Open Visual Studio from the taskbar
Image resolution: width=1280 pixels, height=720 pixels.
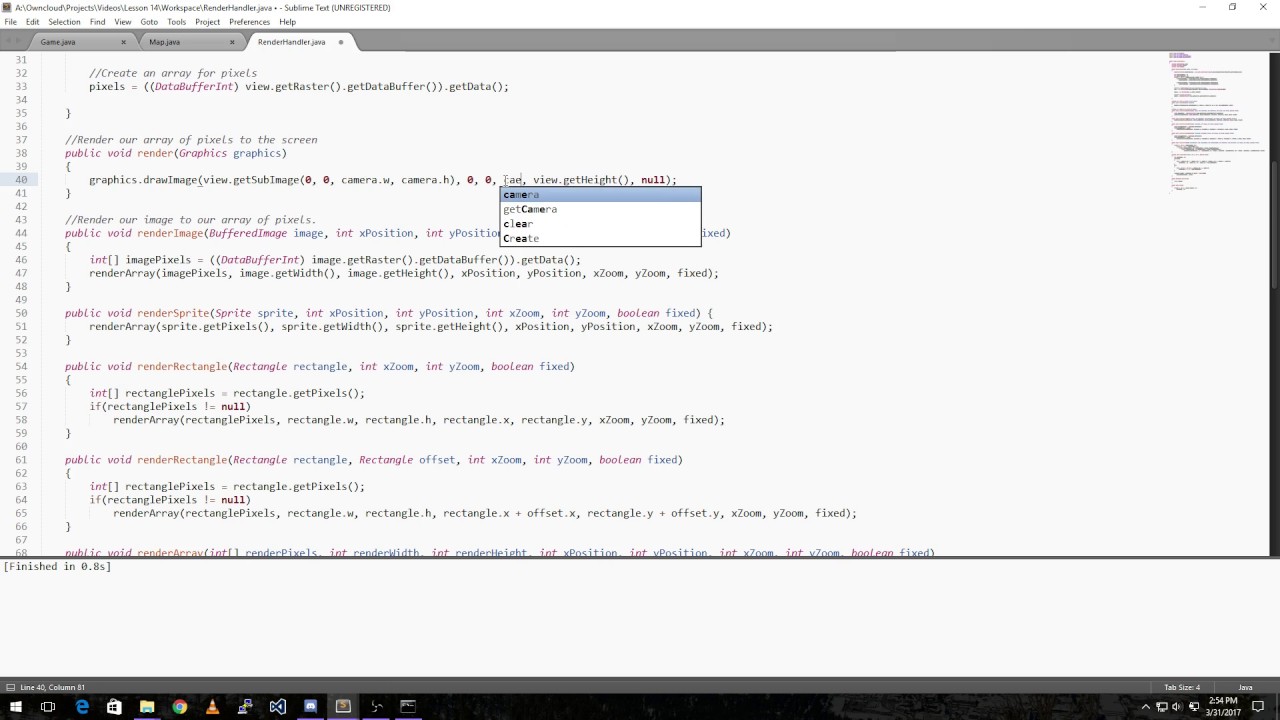click(x=277, y=707)
